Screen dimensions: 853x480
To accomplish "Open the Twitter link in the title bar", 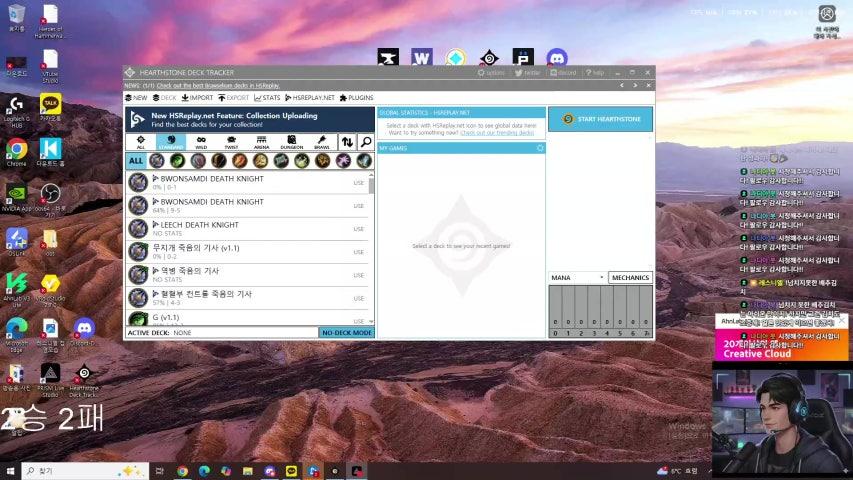I will [x=528, y=73].
